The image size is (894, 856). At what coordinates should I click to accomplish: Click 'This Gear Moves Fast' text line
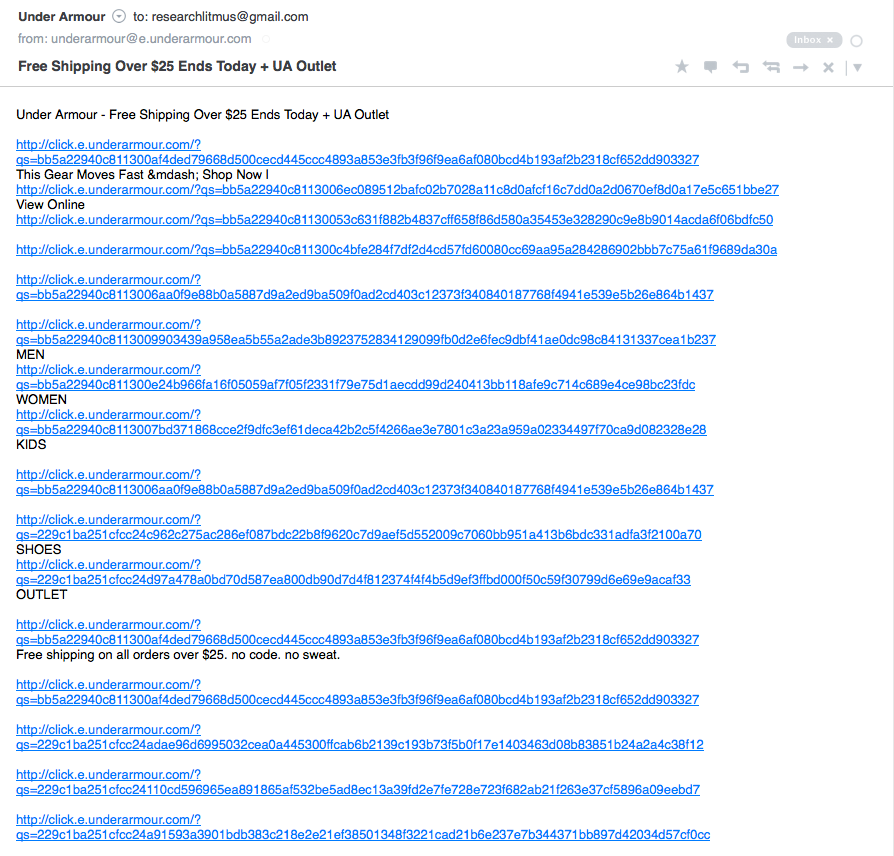click(x=143, y=175)
